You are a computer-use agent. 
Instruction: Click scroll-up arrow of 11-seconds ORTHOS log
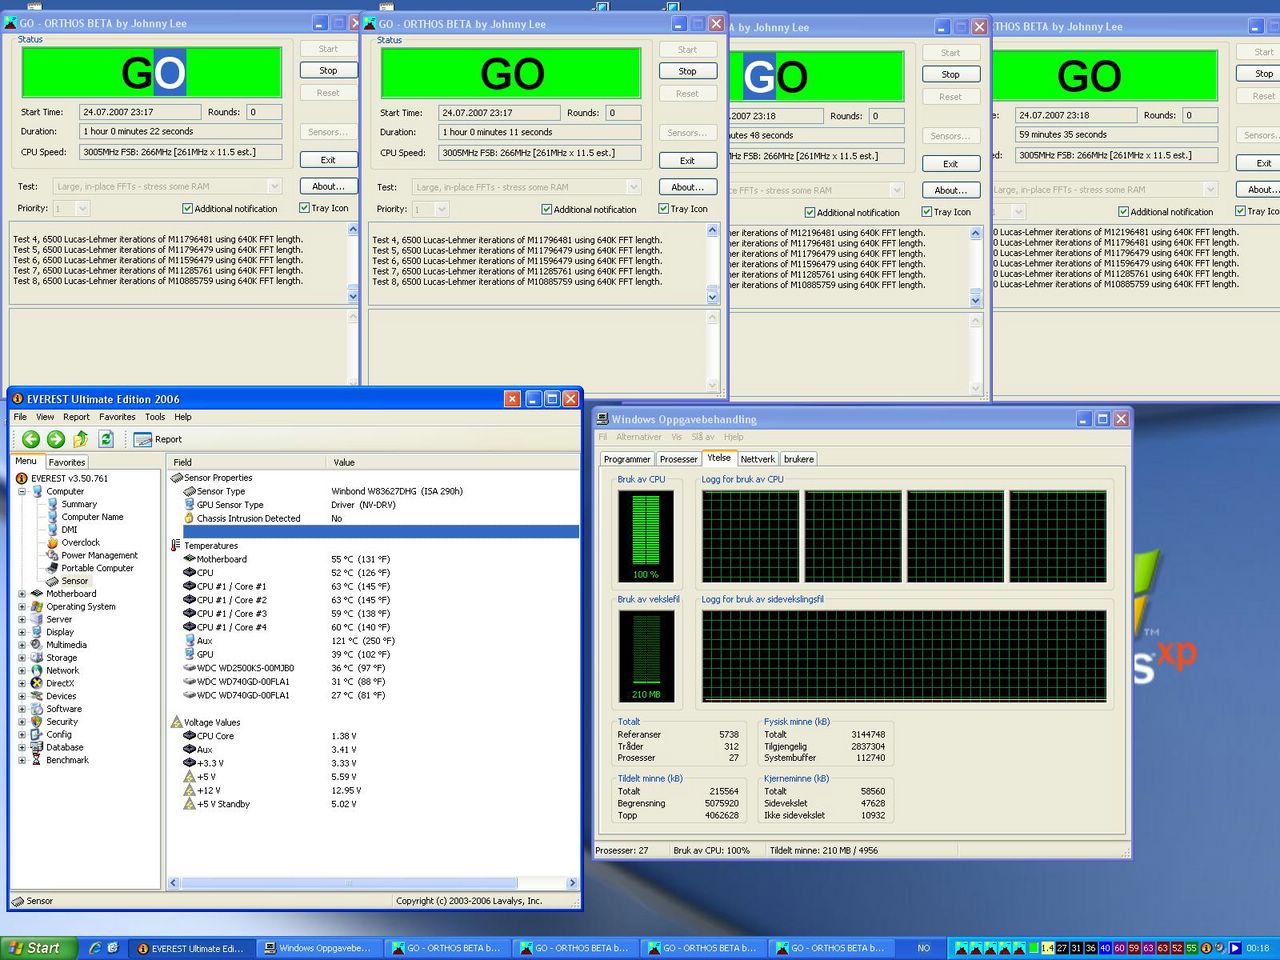(x=712, y=231)
